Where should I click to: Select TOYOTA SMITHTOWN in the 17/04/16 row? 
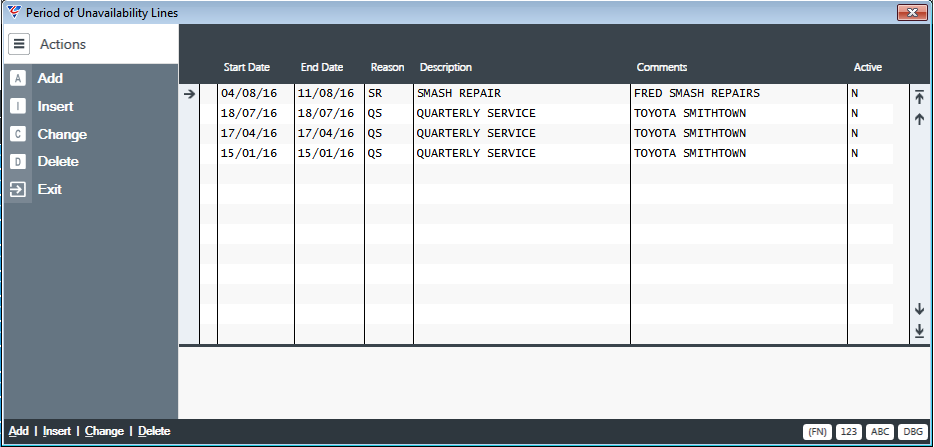coord(690,133)
